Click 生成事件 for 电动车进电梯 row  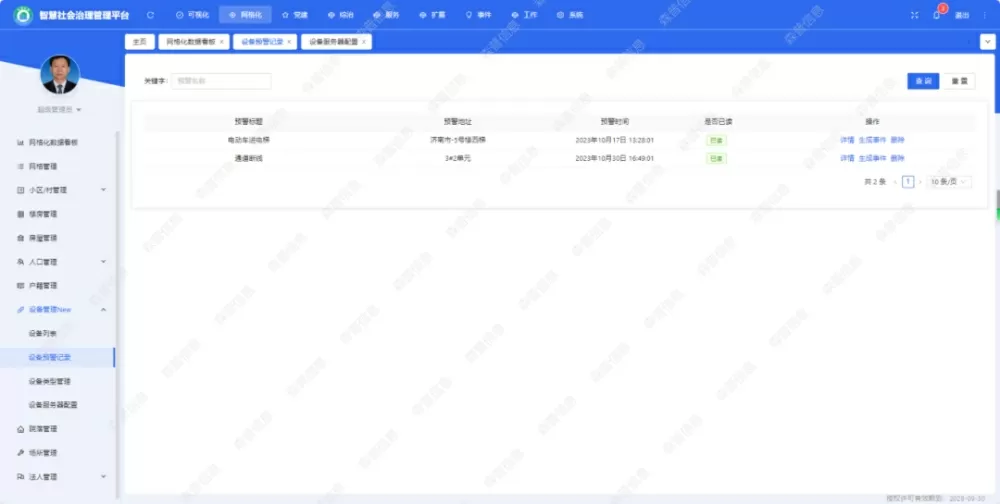[872, 140]
